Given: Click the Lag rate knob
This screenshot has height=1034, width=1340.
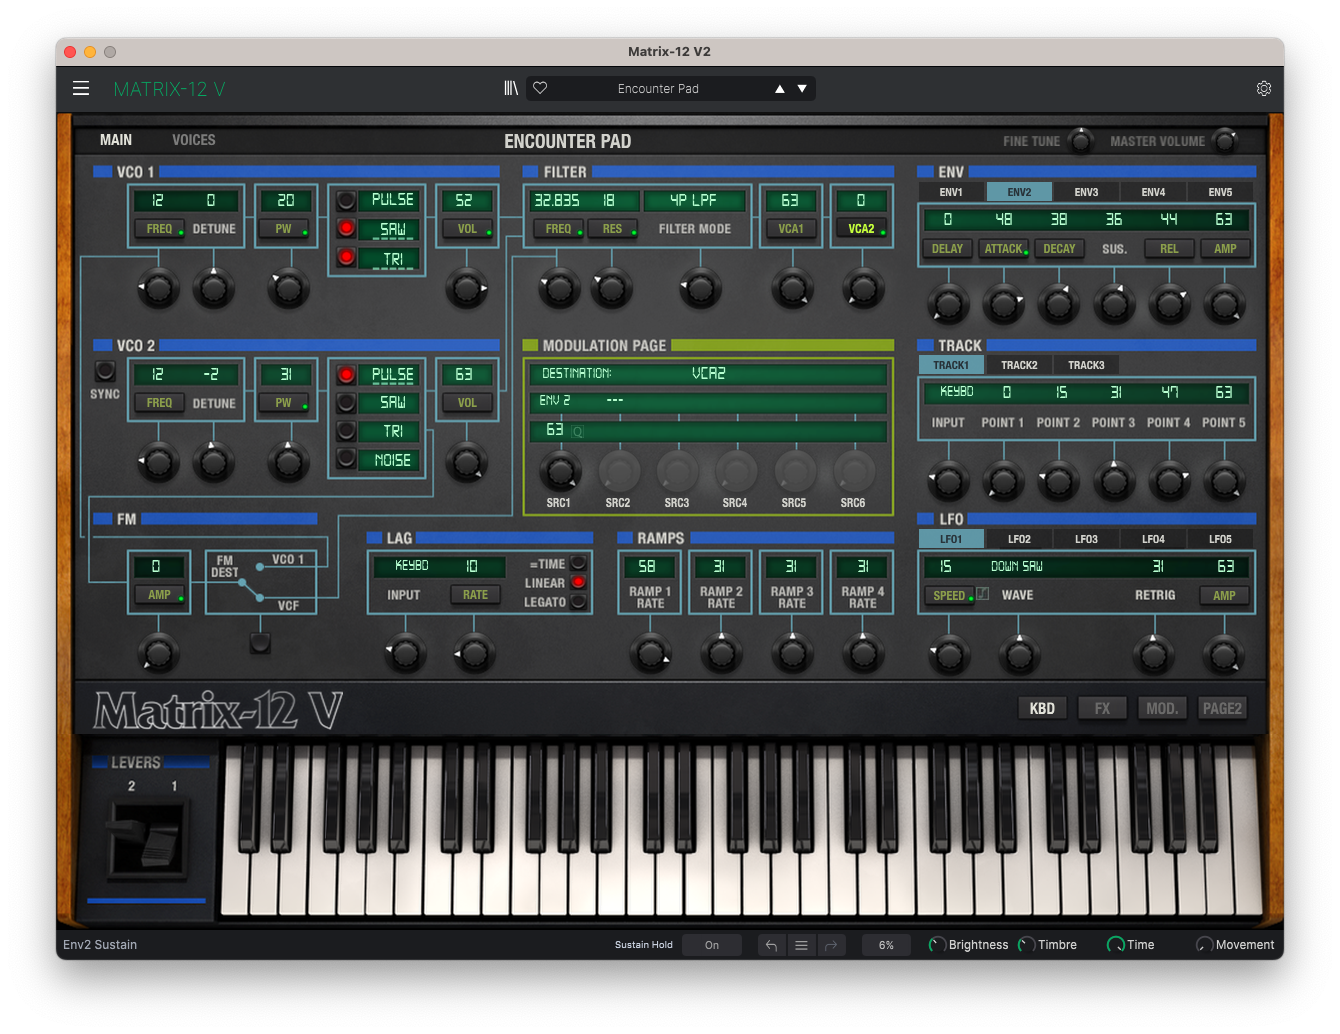Looking at the screenshot, I should tap(474, 654).
